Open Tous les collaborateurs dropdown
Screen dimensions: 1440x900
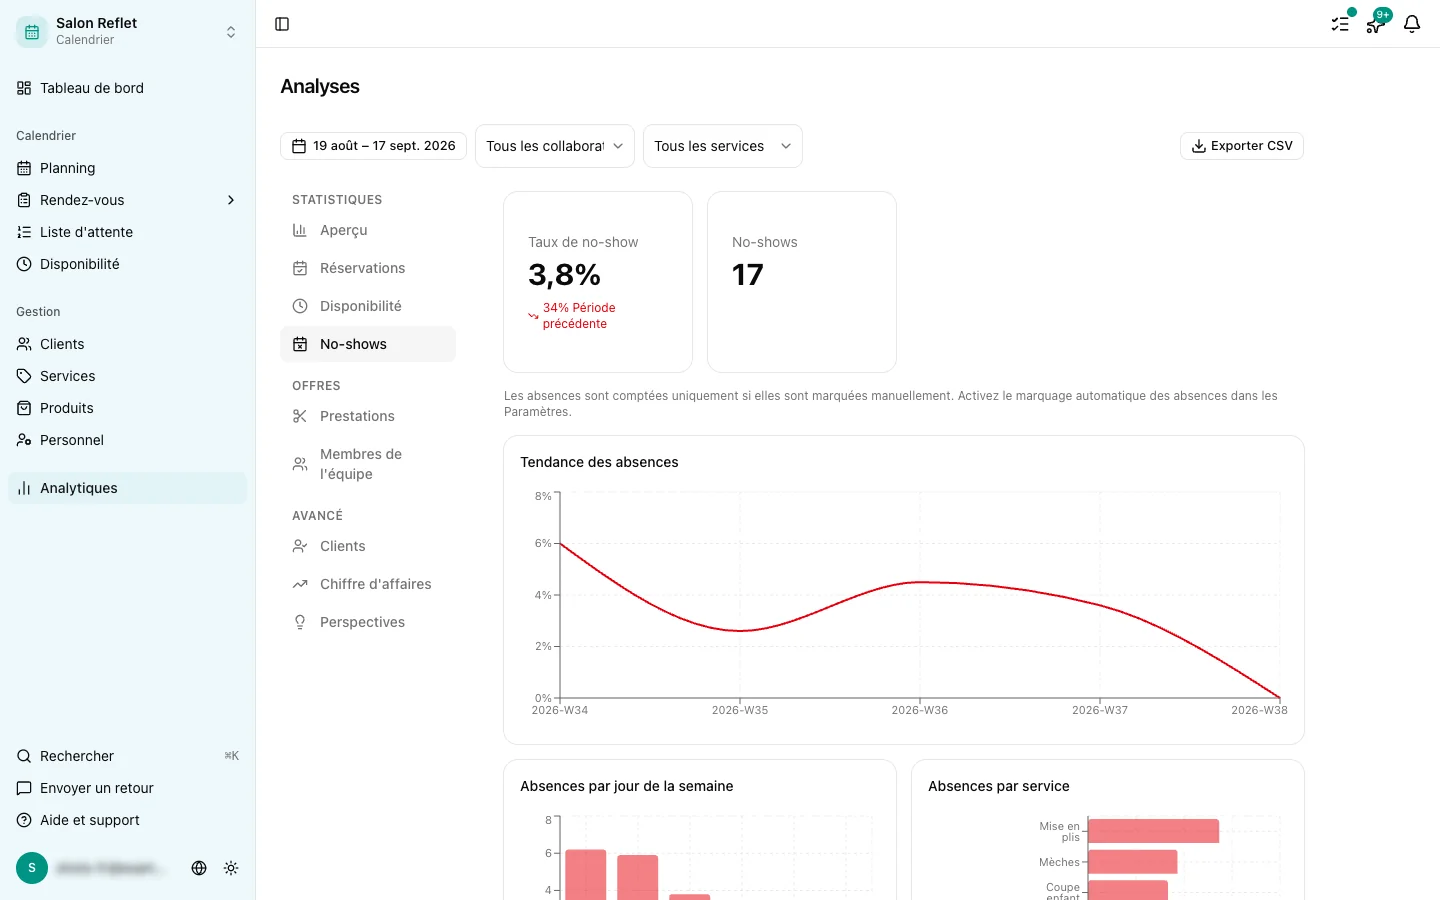(555, 146)
